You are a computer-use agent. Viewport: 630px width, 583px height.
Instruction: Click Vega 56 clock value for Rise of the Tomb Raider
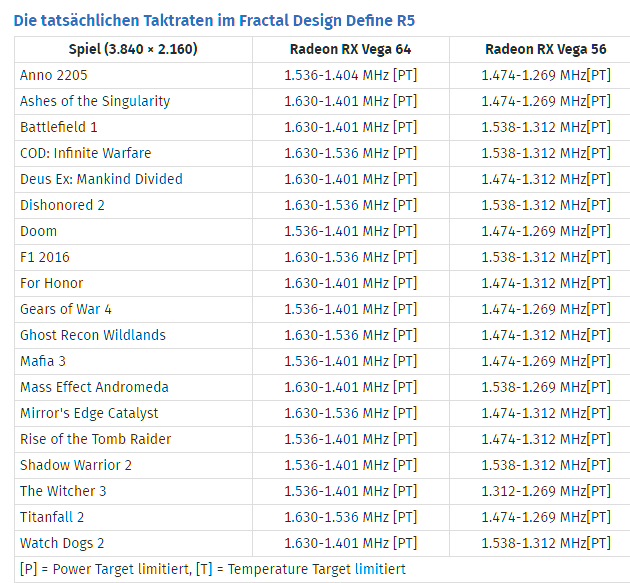(x=546, y=439)
